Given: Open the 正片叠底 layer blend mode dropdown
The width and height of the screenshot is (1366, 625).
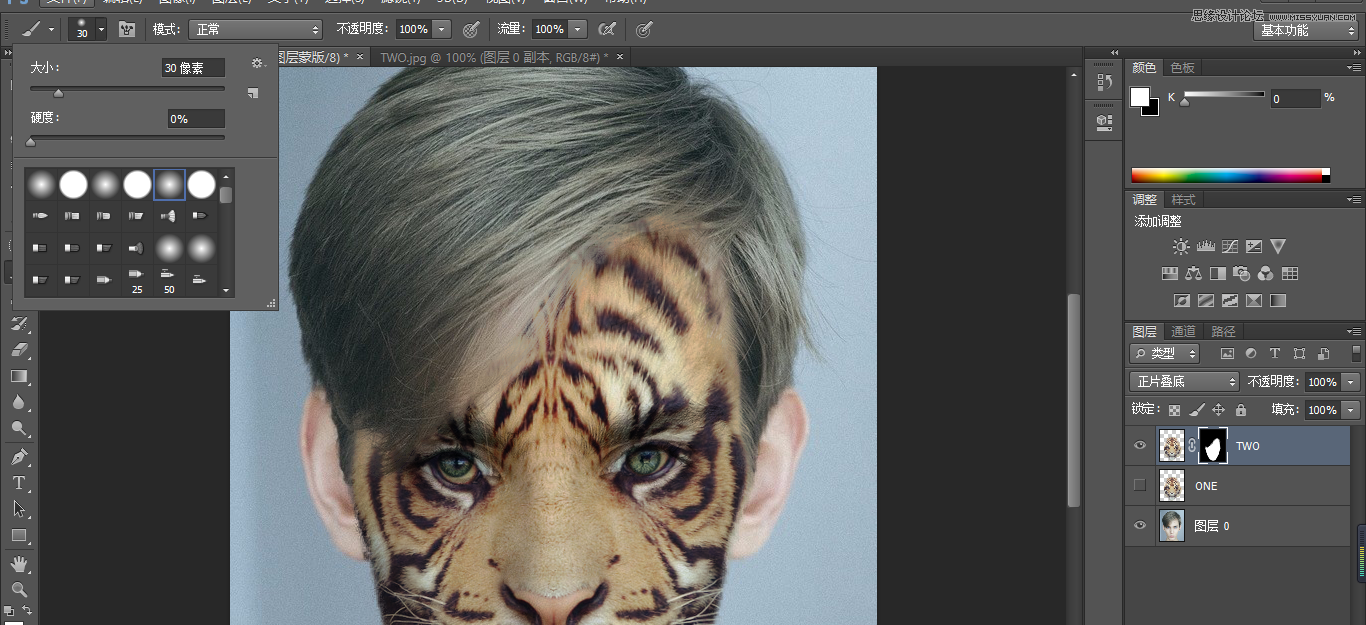Looking at the screenshot, I should coord(1184,382).
